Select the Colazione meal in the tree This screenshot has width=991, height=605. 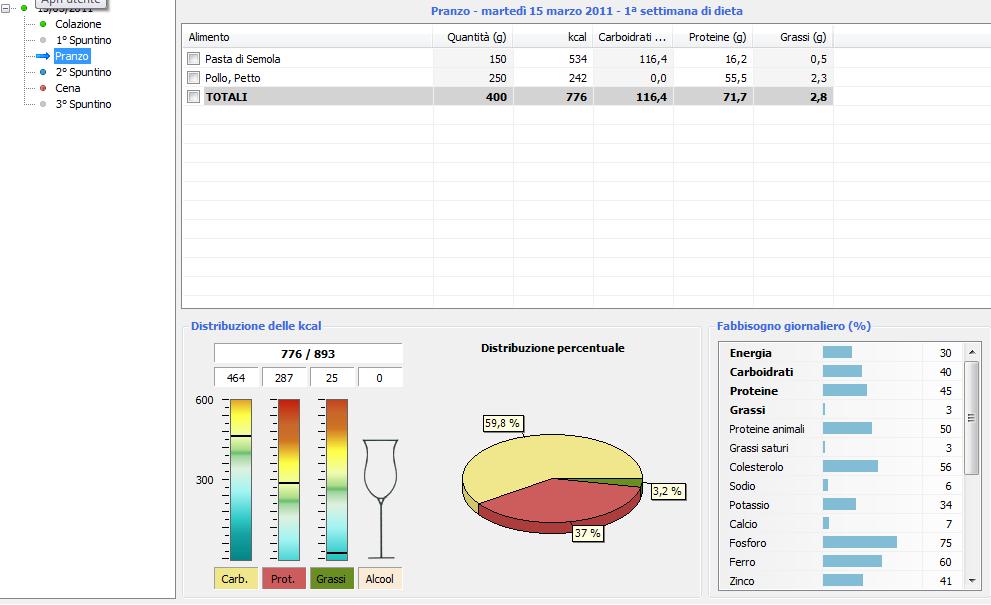[78, 24]
